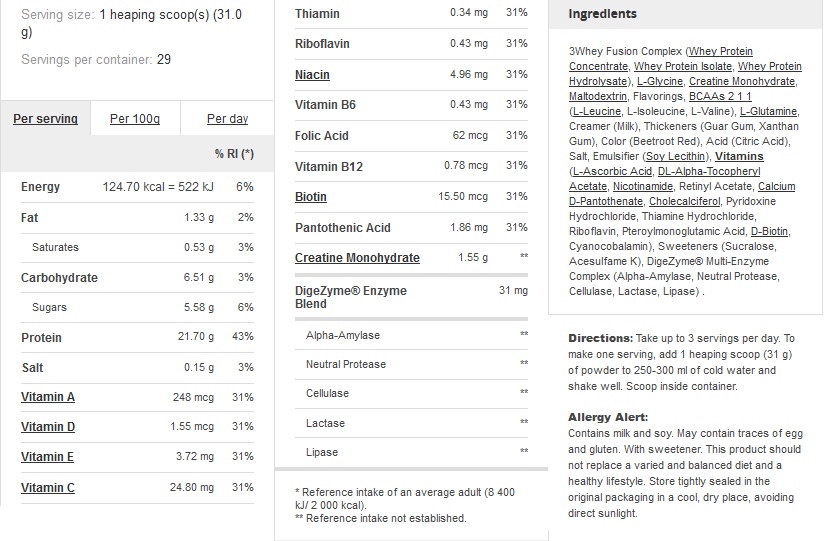Click Creatine Monohydrate in nutrition table
Image resolution: width=824 pixels, height=541 pixels.
tap(357, 258)
